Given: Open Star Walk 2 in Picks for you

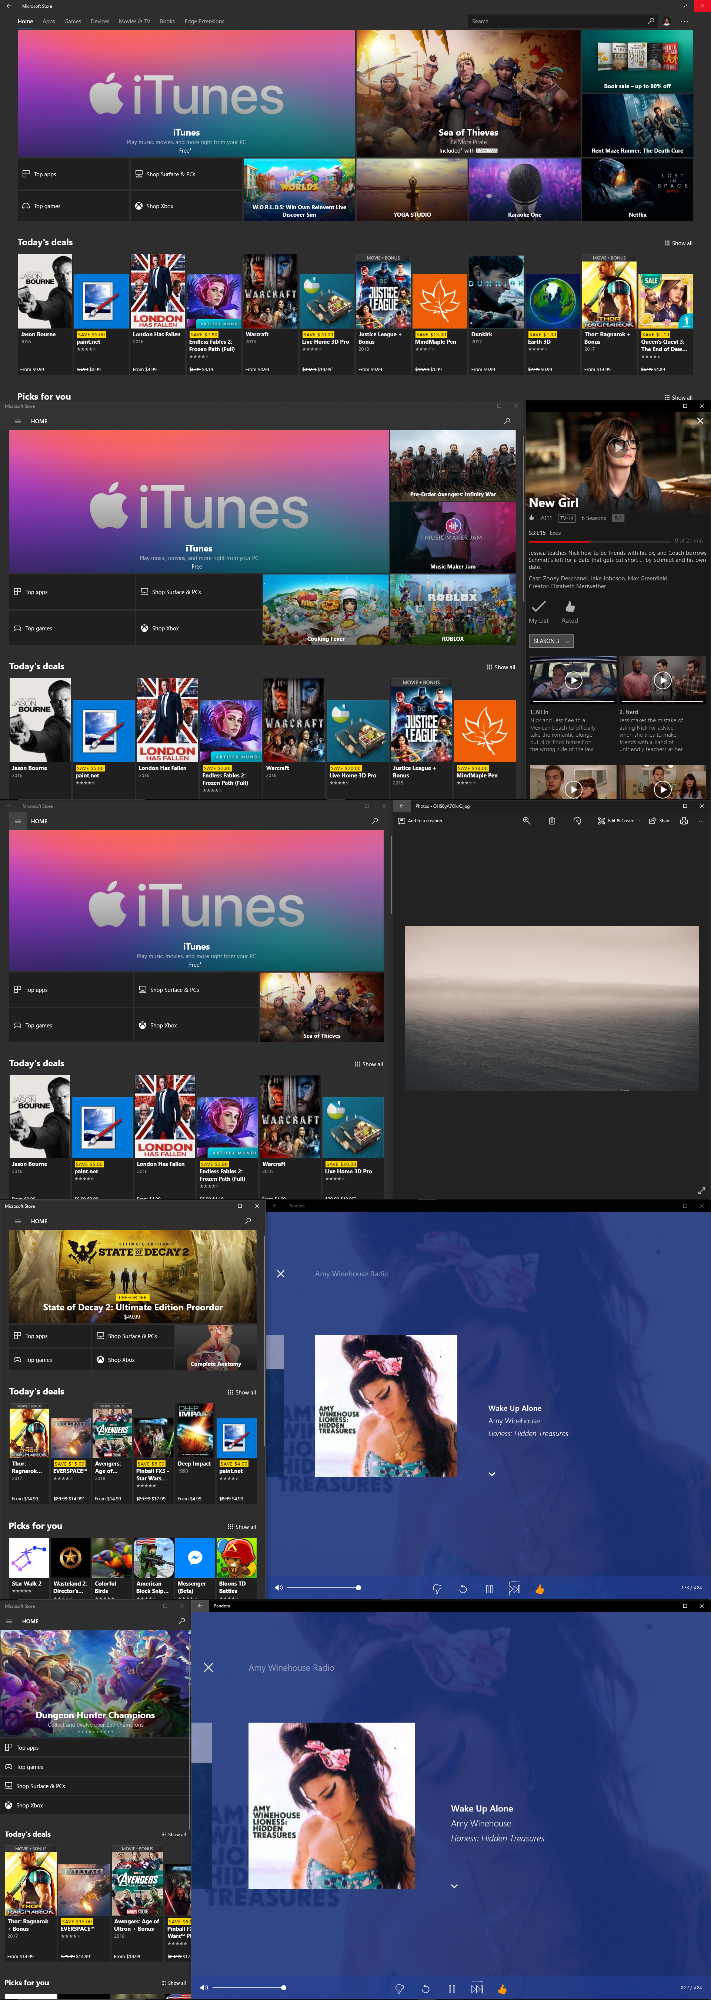Looking at the screenshot, I should (x=29, y=1567).
